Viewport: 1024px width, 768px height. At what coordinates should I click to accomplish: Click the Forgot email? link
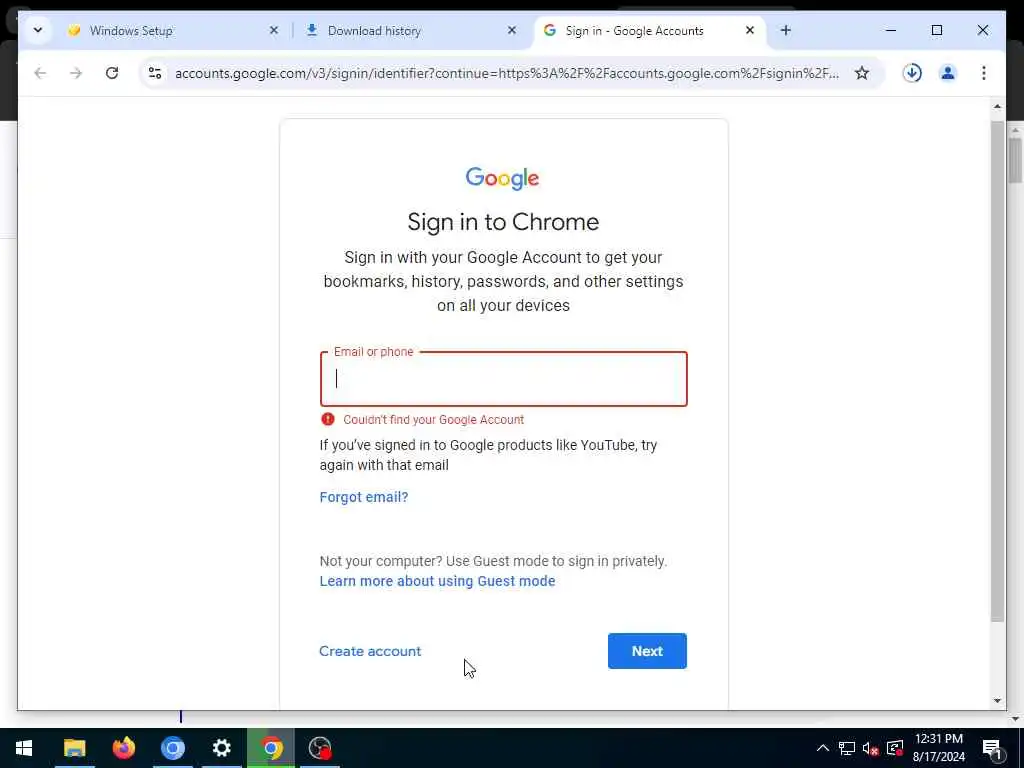[x=363, y=497]
